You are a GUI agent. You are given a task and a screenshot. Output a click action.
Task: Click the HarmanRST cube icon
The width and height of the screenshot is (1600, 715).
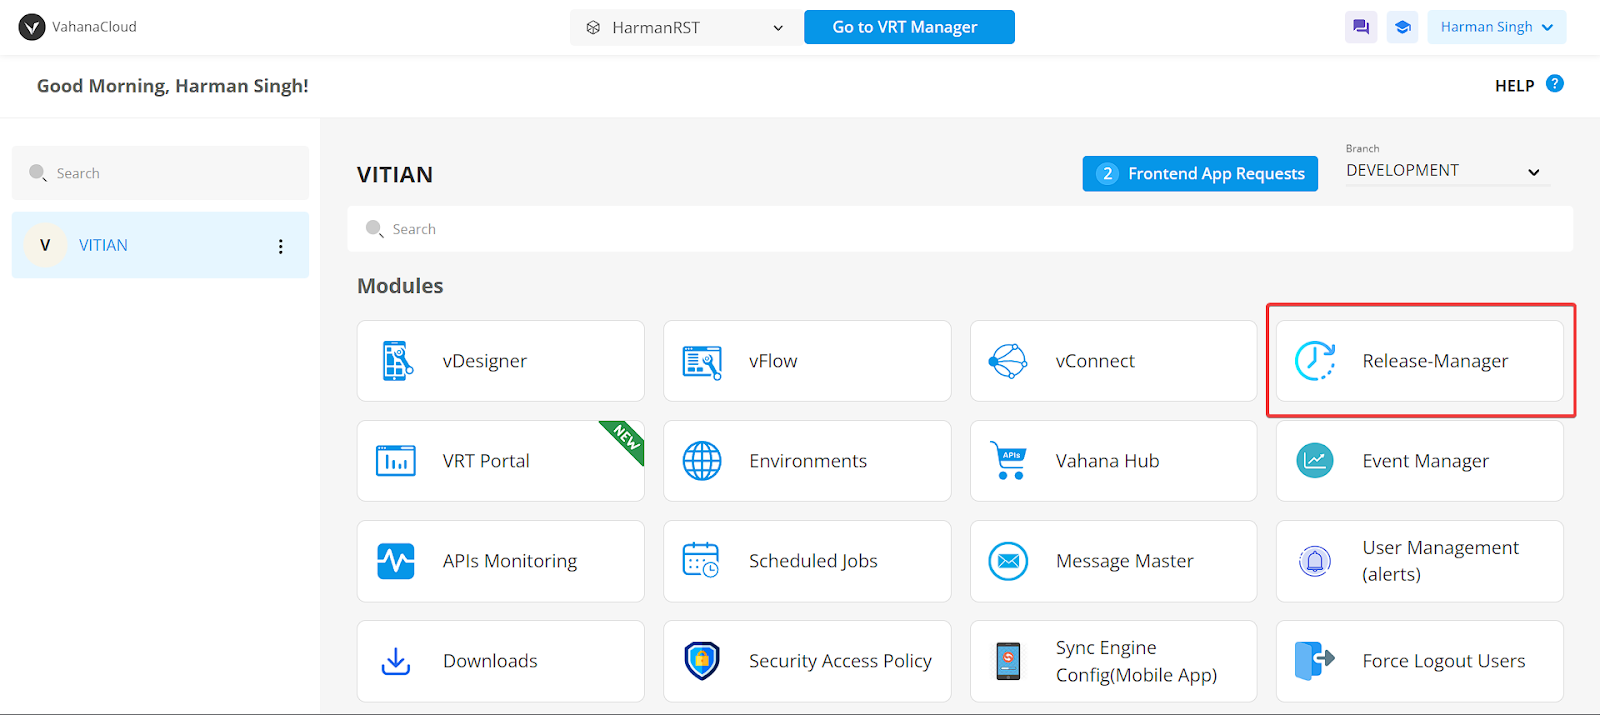click(593, 28)
